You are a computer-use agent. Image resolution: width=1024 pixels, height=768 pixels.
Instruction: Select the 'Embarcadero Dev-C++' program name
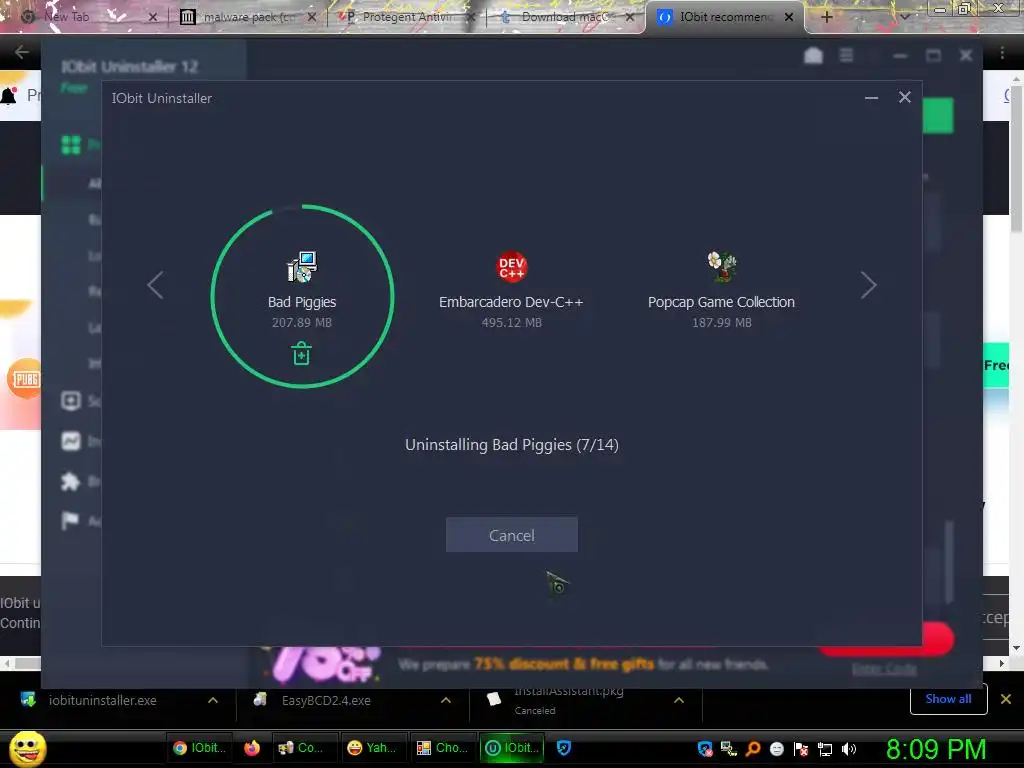(511, 302)
